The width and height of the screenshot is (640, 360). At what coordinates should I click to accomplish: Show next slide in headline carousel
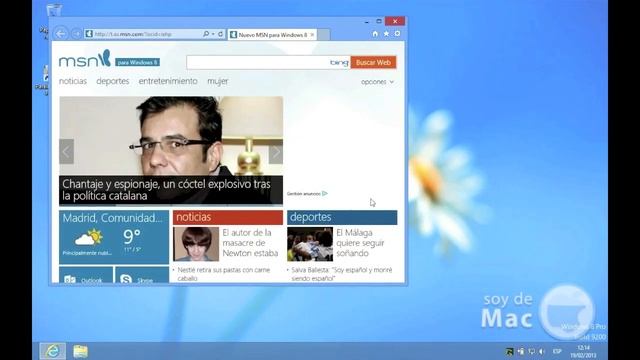tap(276, 151)
